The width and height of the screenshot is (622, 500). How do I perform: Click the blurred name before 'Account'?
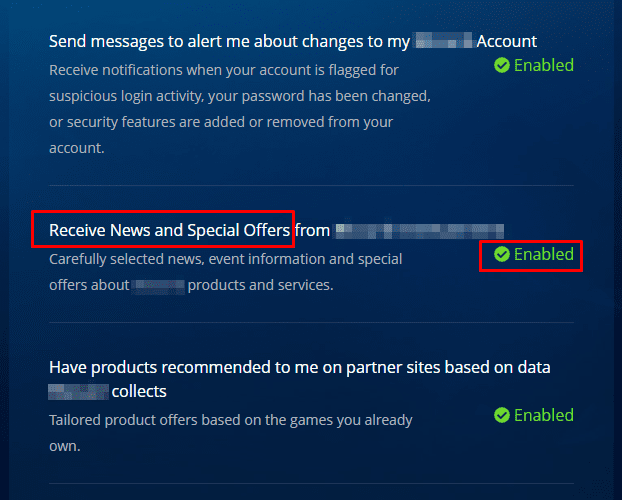(x=443, y=40)
